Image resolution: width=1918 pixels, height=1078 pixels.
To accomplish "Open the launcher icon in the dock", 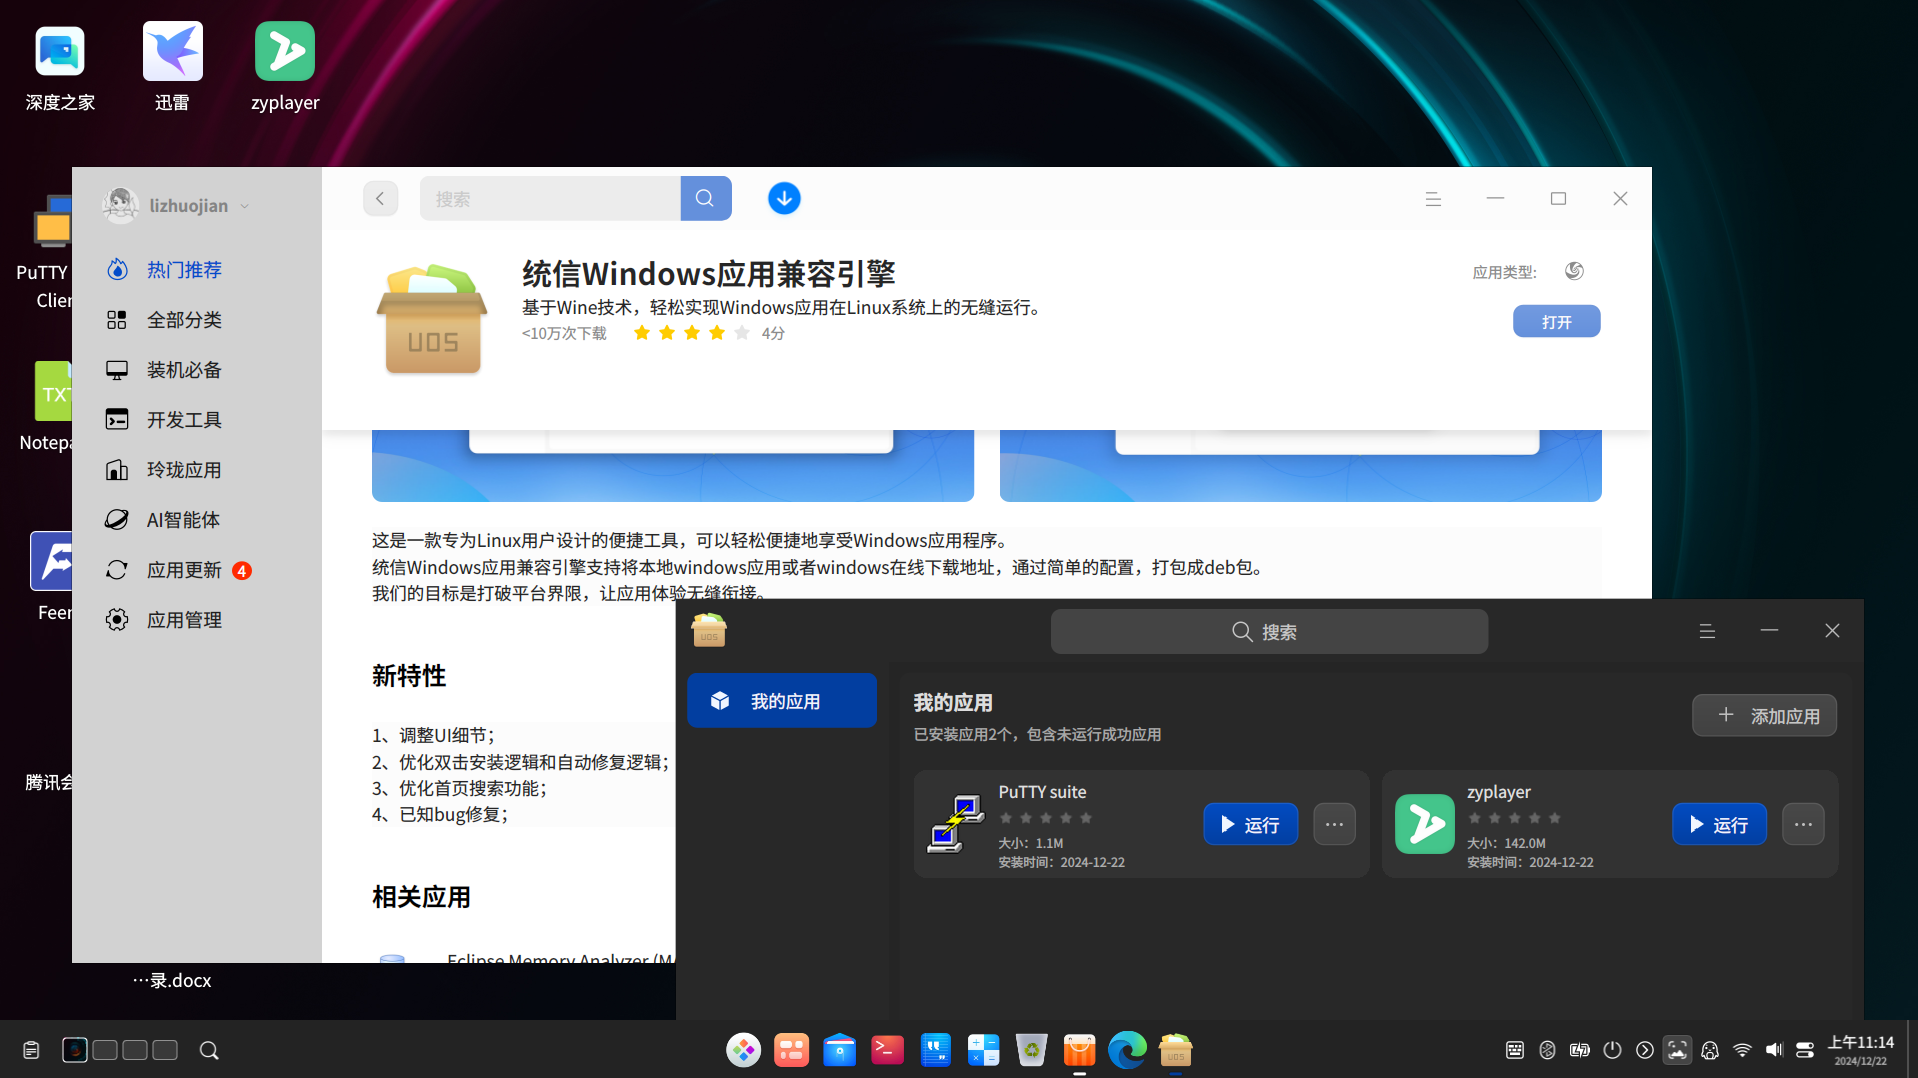I will (x=743, y=1050).
